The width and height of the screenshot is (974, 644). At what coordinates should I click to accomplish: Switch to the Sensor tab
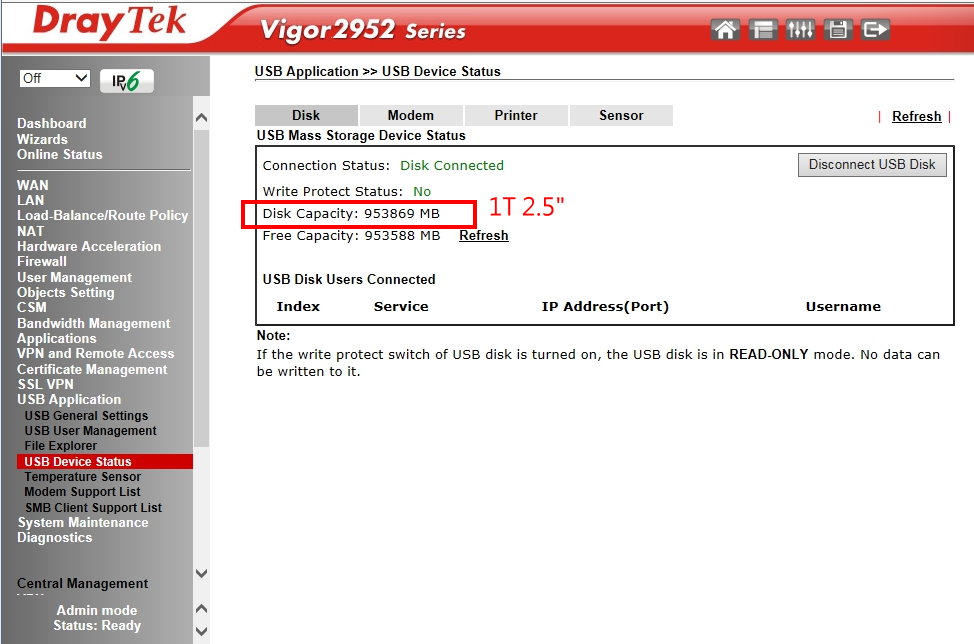621,116
